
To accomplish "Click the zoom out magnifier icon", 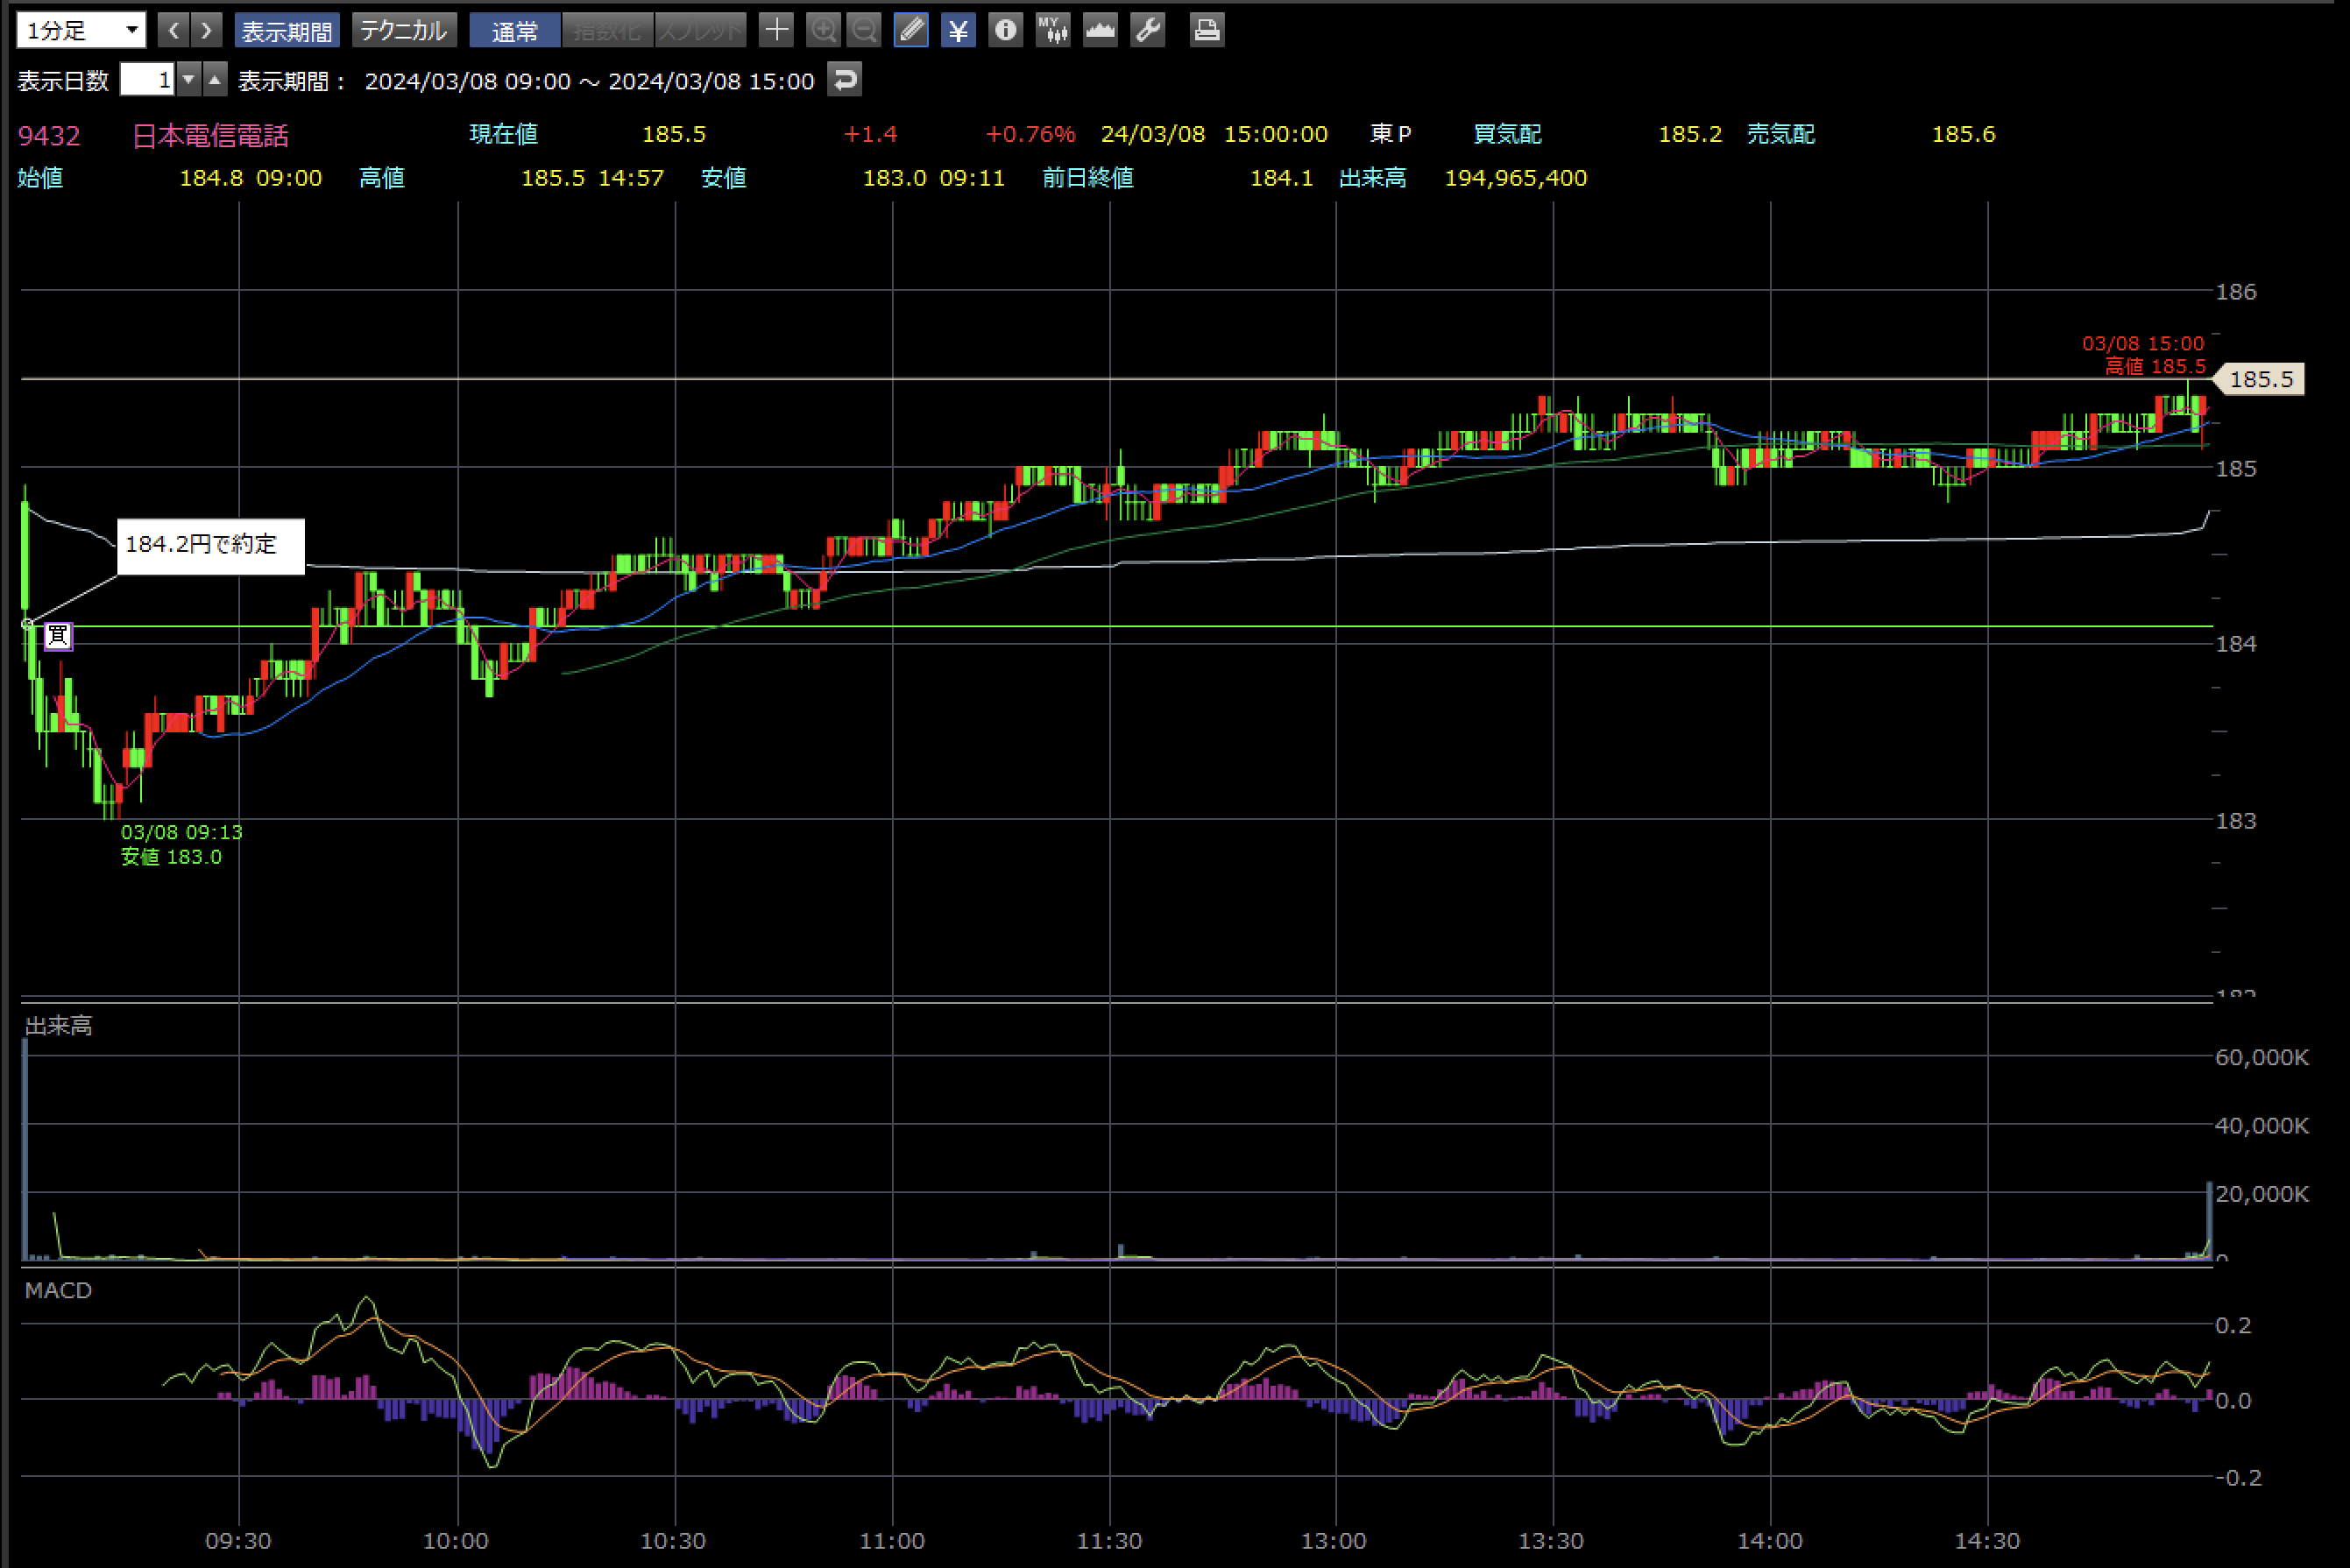I will [x=863, y=30].
